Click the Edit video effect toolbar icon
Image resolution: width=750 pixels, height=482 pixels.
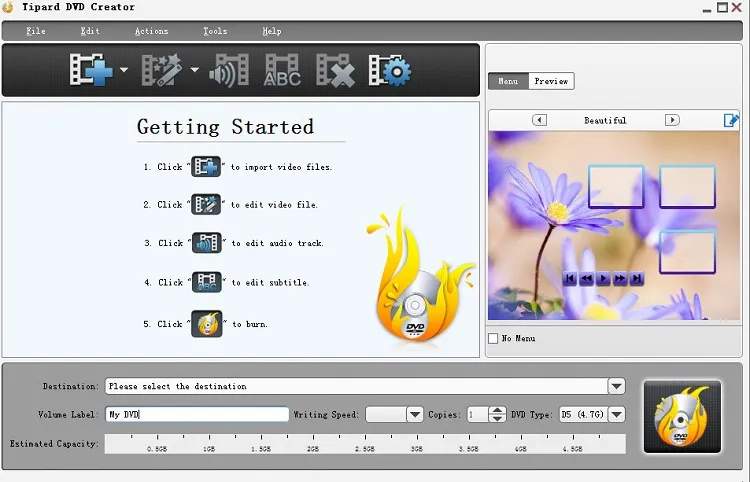pyautogui.click(x=162, y=70)
